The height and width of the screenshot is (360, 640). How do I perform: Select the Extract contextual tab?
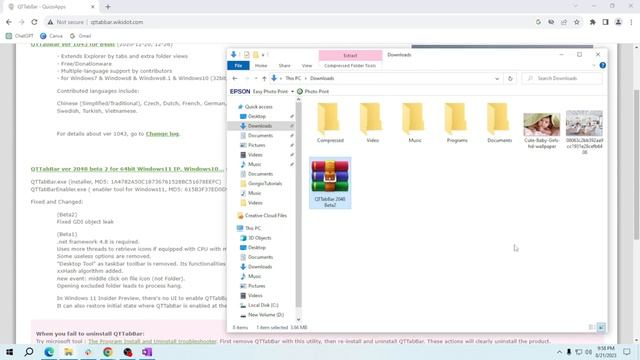350,55
